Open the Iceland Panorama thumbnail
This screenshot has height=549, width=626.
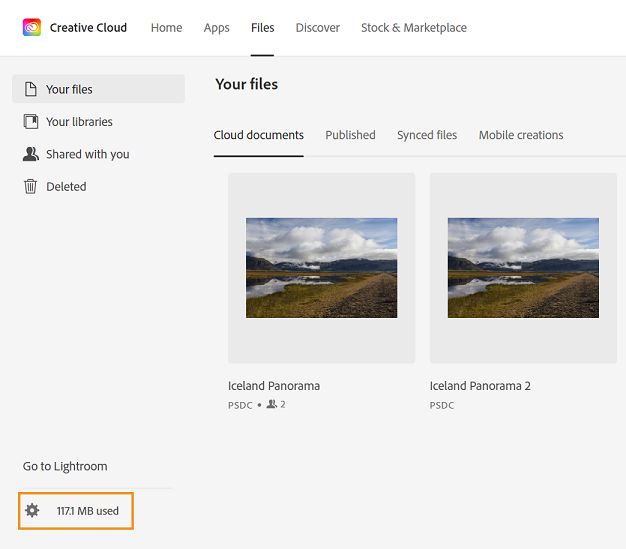point(321,268)
